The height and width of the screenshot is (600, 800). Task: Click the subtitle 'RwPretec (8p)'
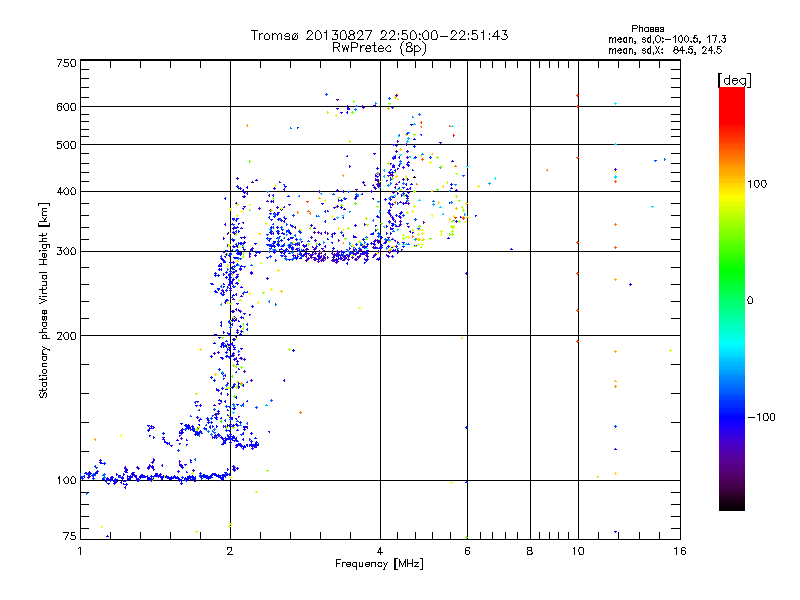(379, 48)
